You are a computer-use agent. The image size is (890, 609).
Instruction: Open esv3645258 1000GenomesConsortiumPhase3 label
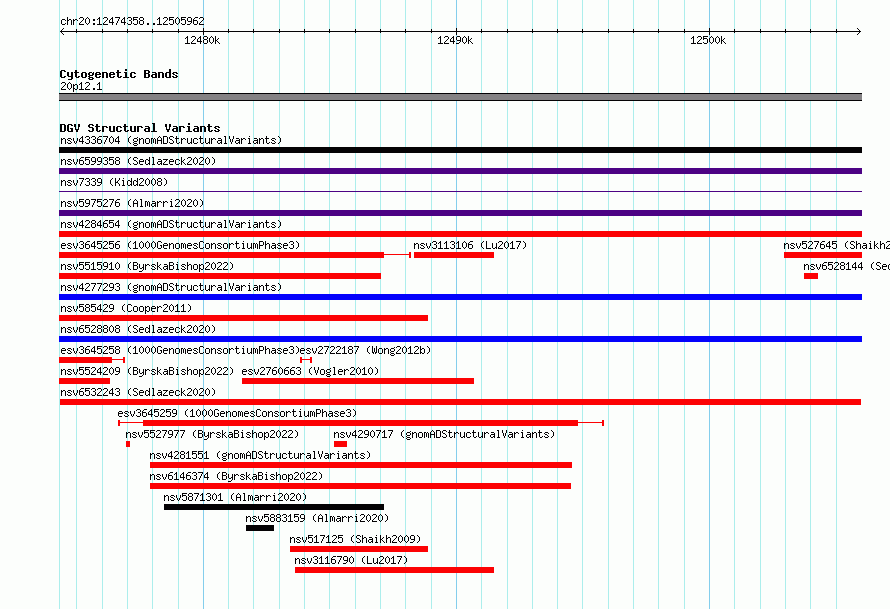[180, 350]
